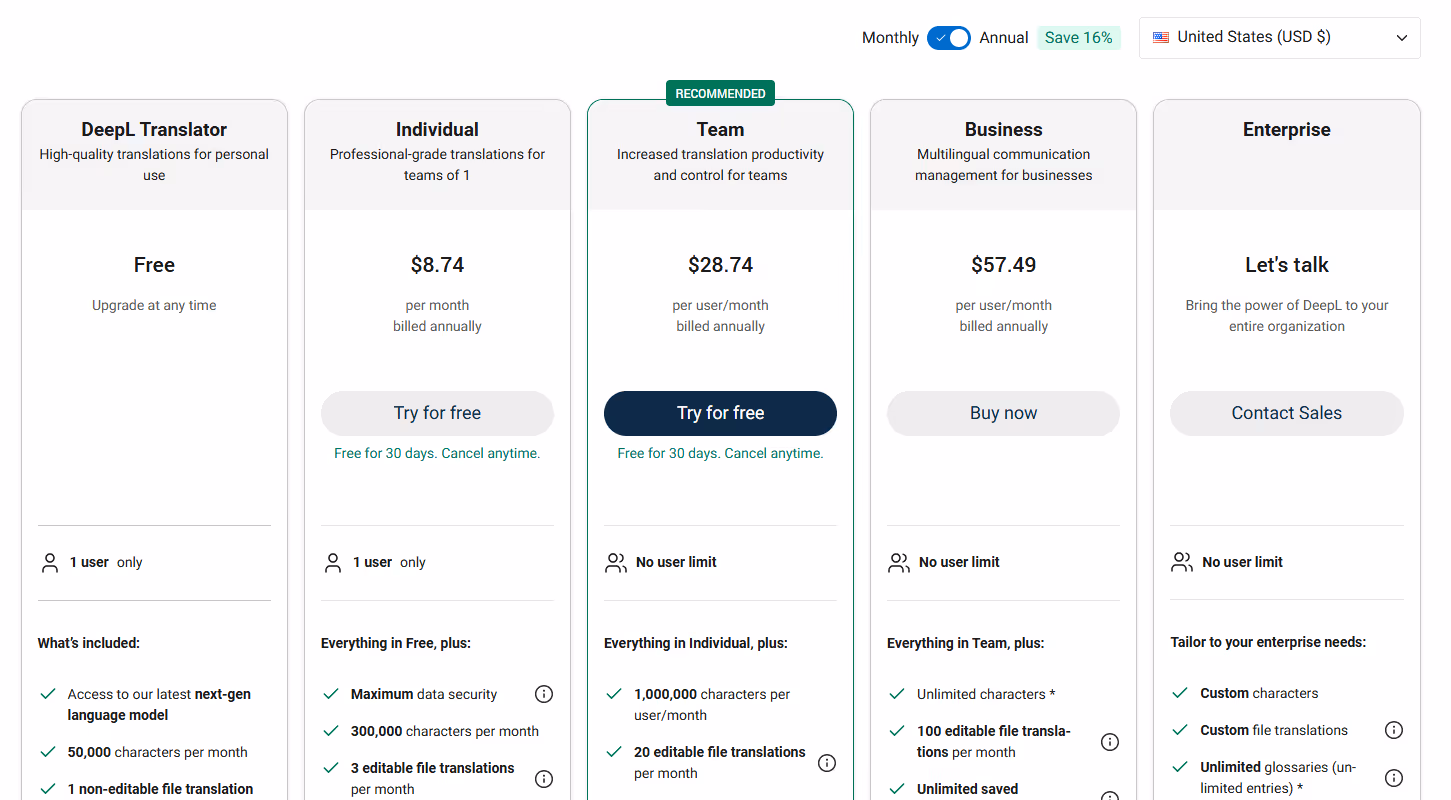
Task: Expand currency selector chevron arrow
Action: [1402, 38]
